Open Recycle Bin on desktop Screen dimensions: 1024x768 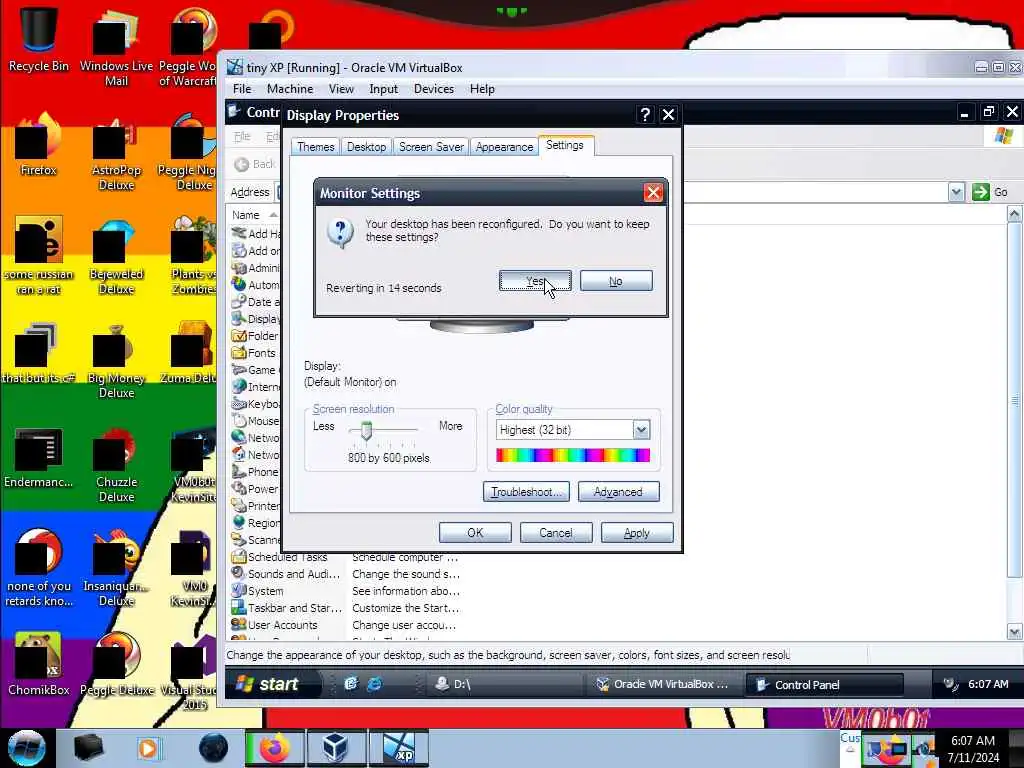[38, 38]
